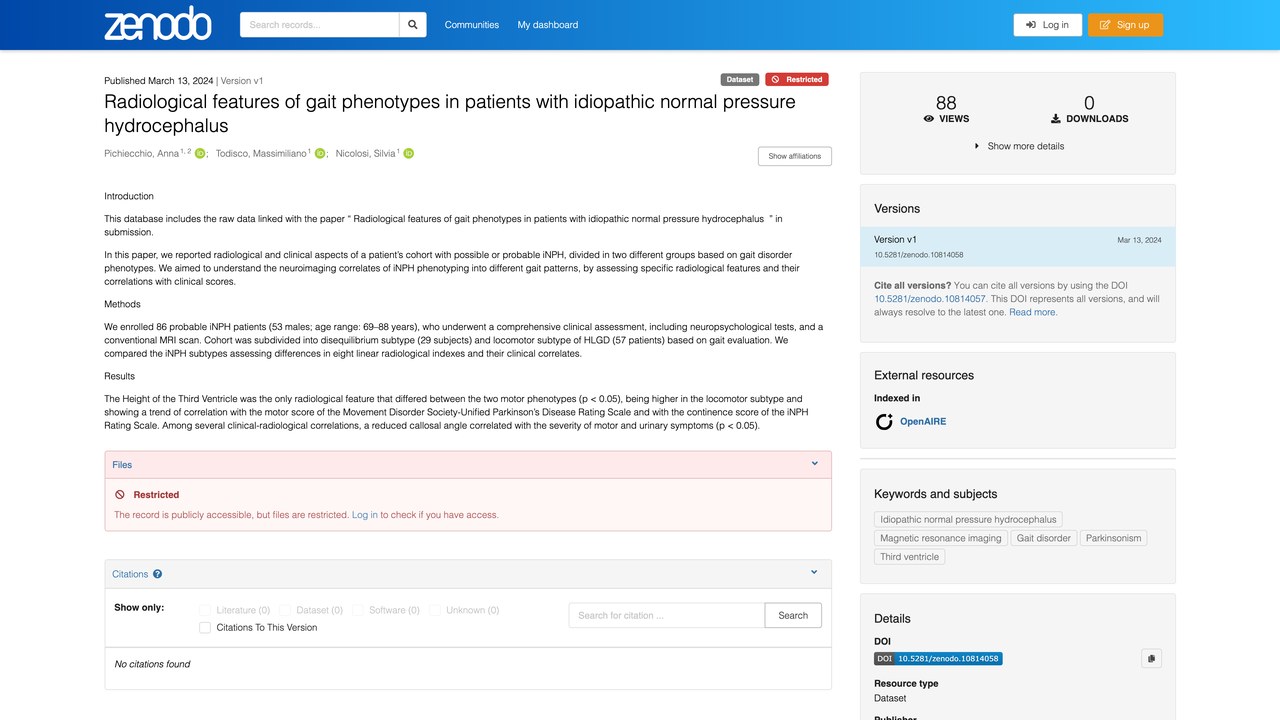
Task: Click the magnifier search icon button
Action: click(412, 25)
